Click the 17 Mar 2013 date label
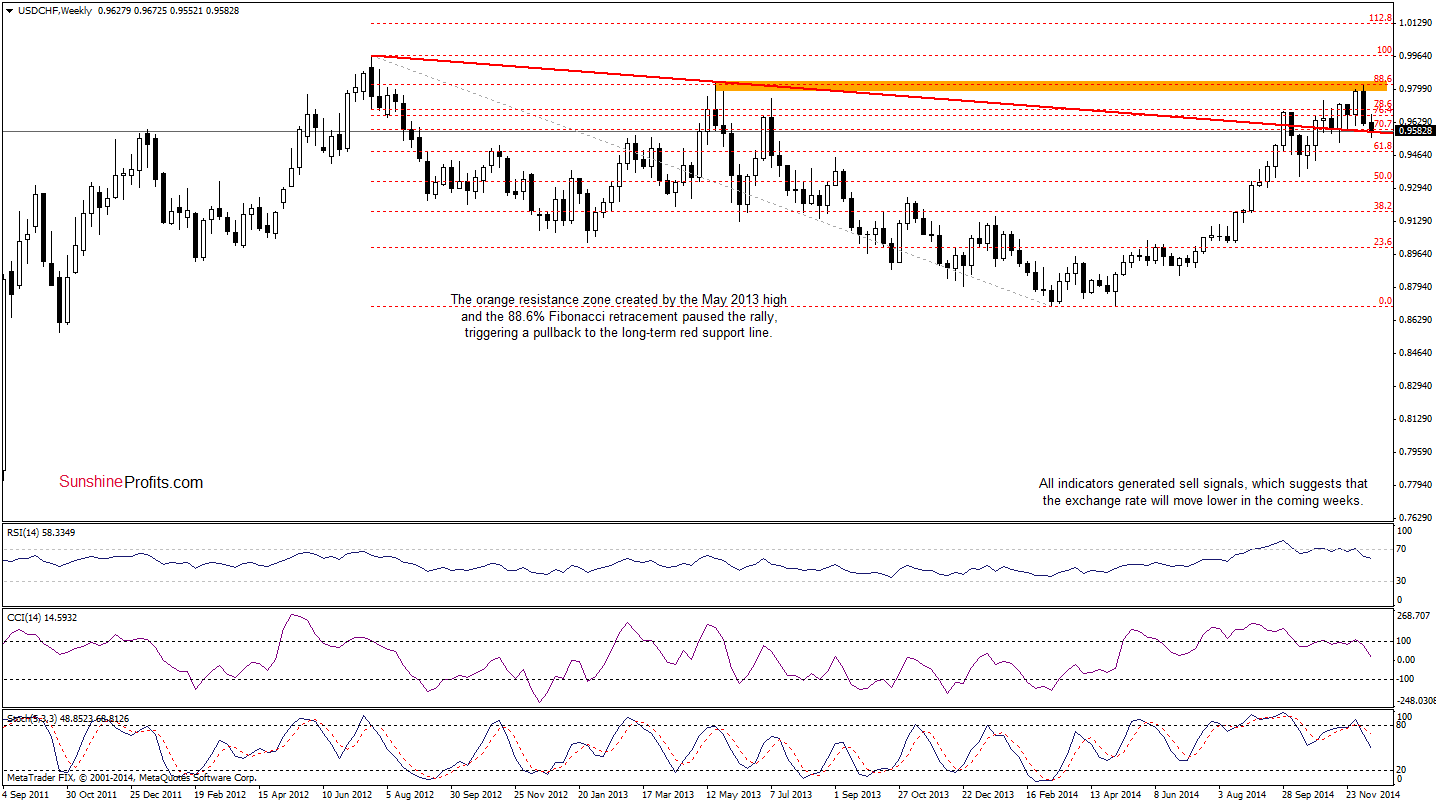The height and width of the screenshot is (803, 1436). (x=666, y=794)
